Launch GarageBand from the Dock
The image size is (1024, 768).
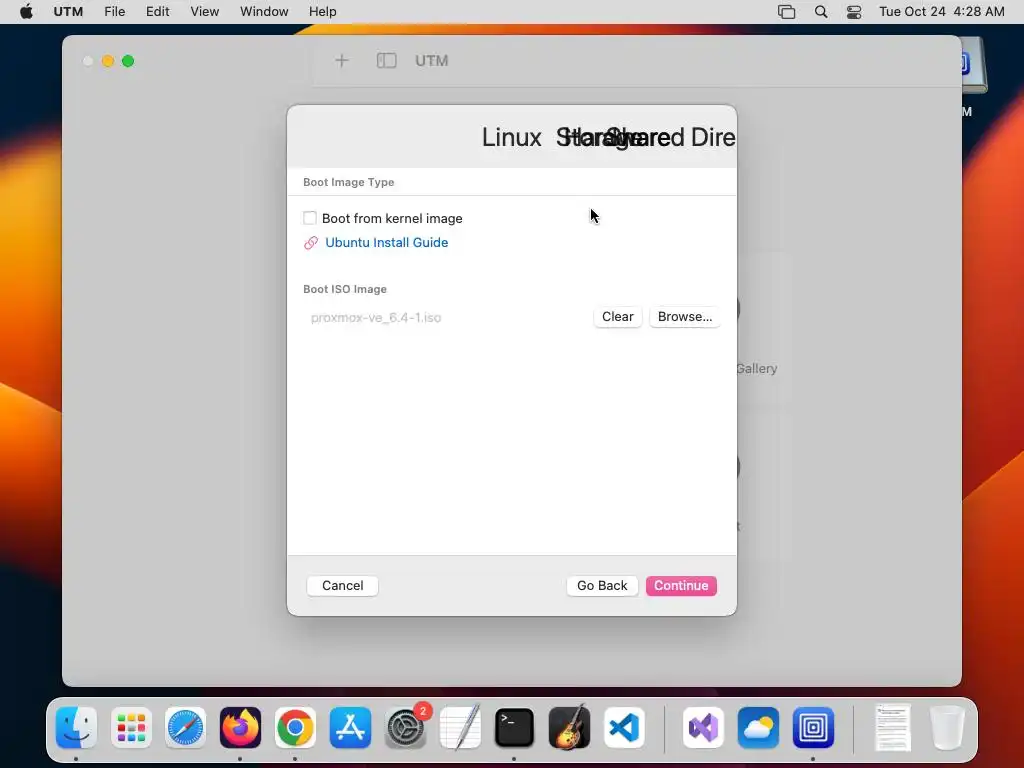pos(569,728)
